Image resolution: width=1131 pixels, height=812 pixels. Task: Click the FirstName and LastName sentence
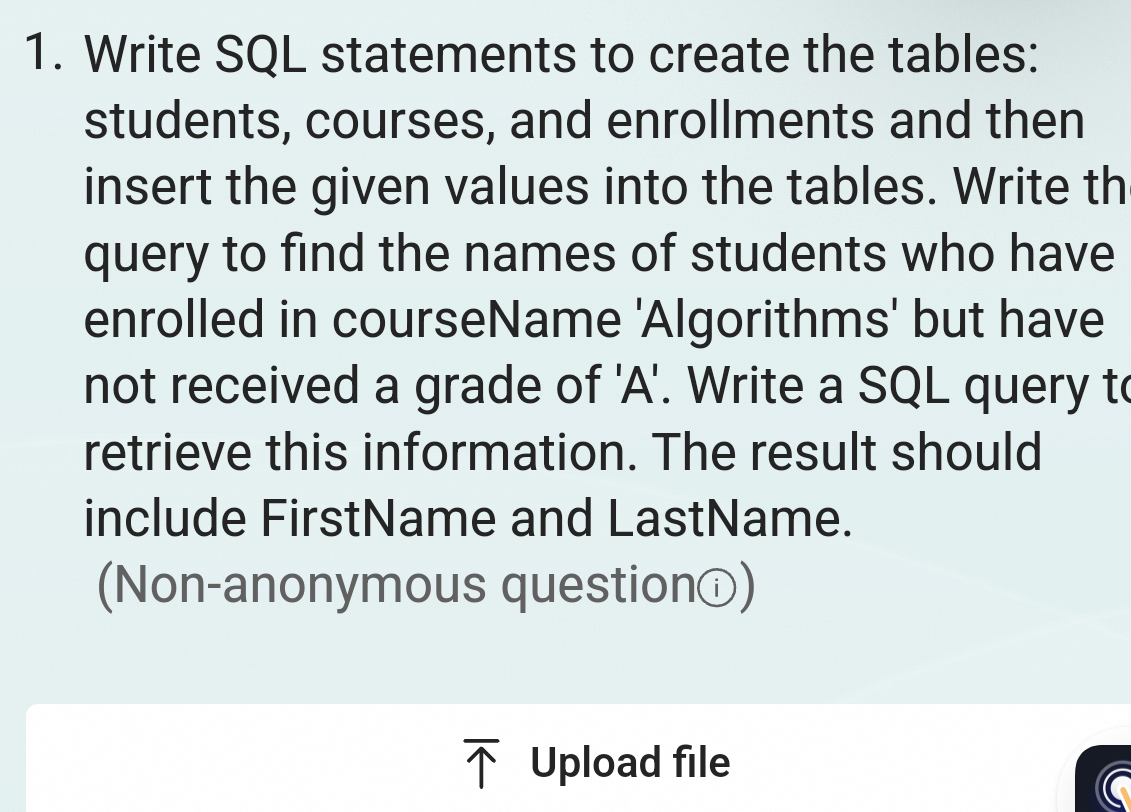coord(470,518)
